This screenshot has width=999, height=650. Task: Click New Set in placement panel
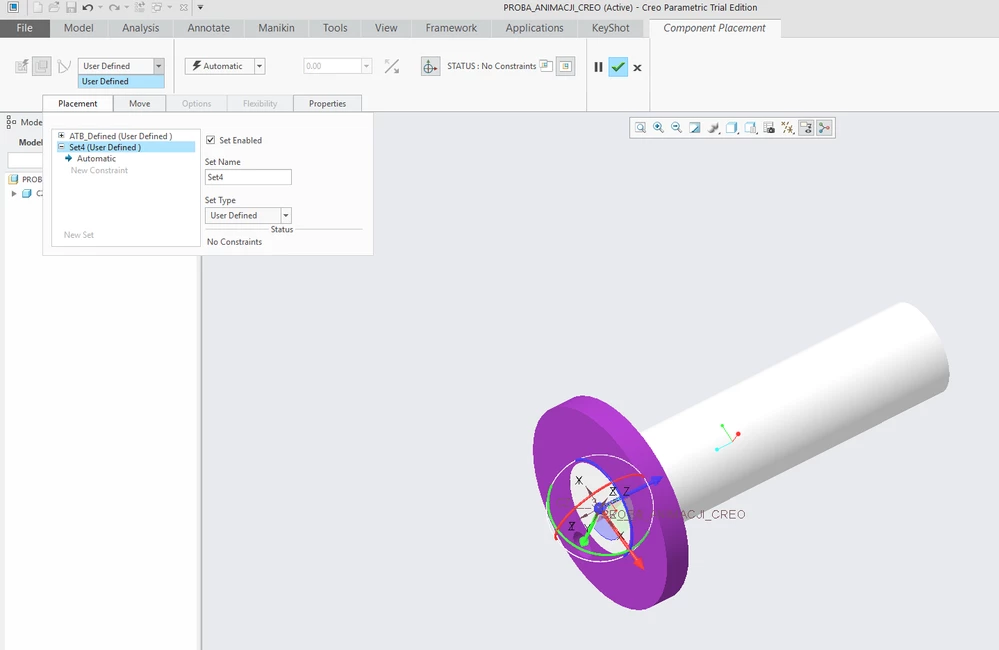[79, 235]
